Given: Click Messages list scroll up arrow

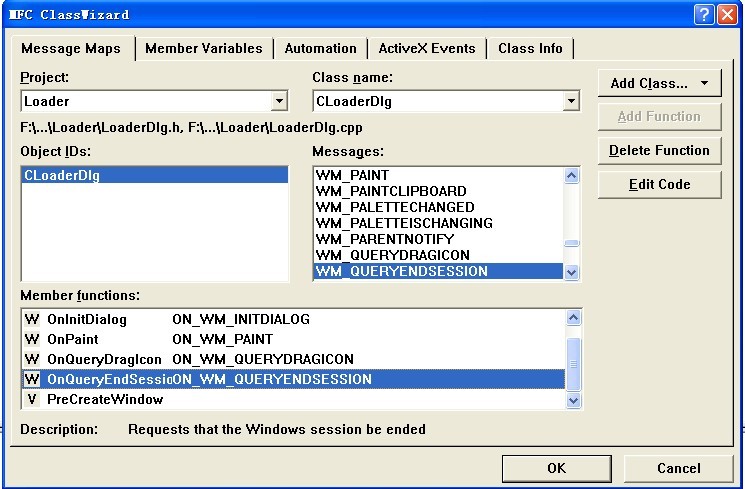Looking at the screenshot, I should click(x=571, y=176).
